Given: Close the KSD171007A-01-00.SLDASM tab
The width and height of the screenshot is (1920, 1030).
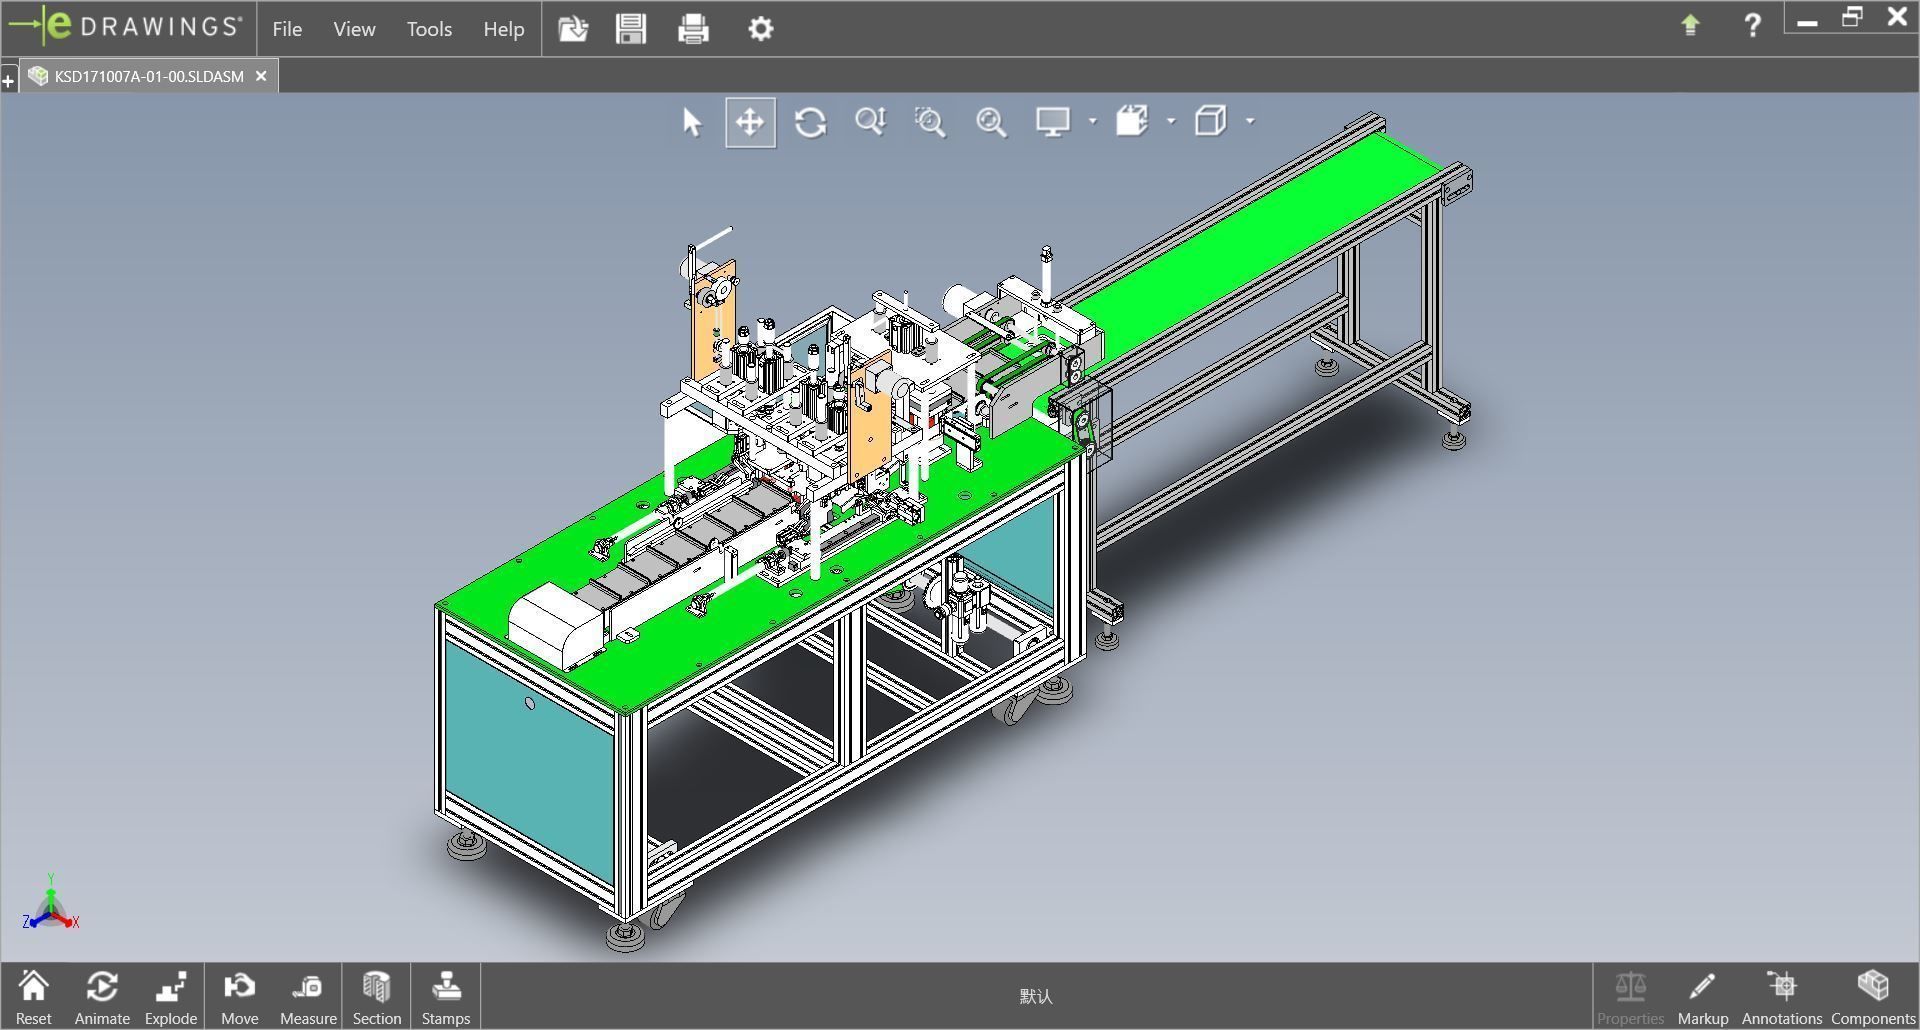Looking at the screenshot, I should click(x=261, y=76).
